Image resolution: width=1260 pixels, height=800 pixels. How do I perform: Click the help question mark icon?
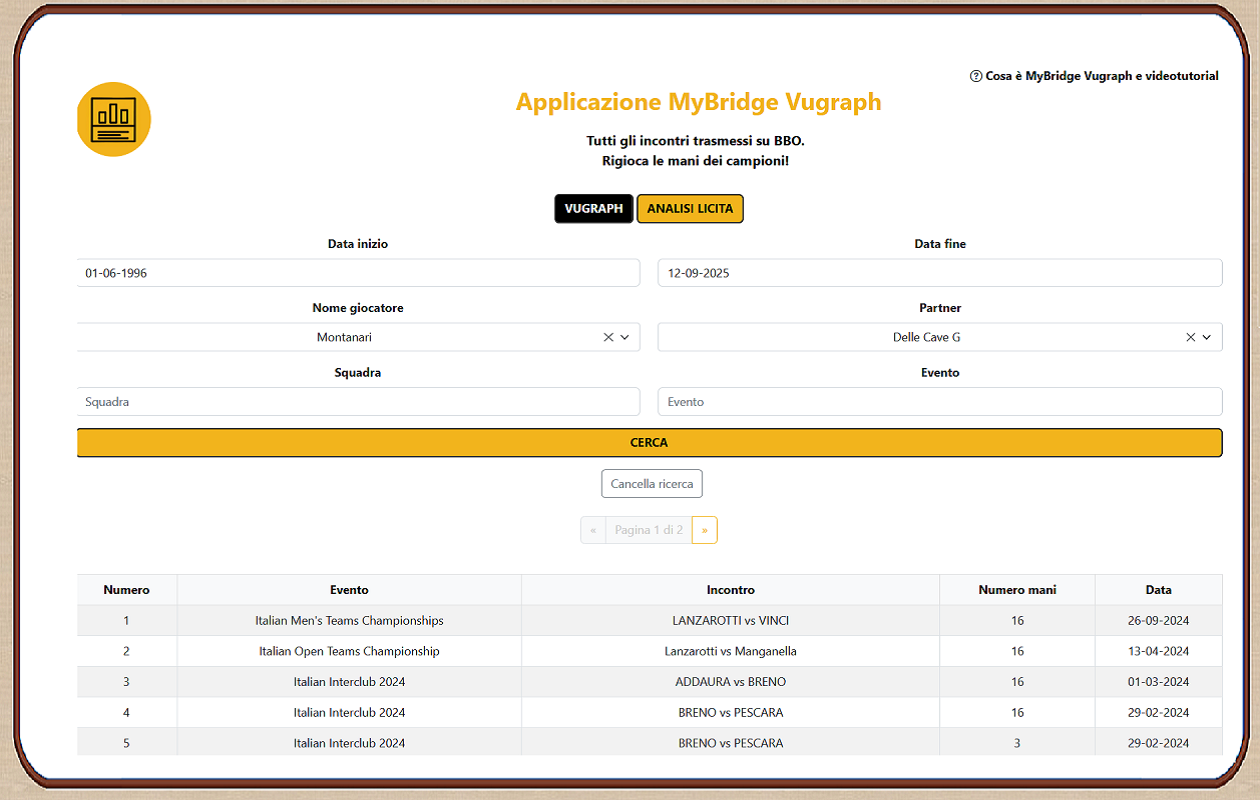(976, 76)
